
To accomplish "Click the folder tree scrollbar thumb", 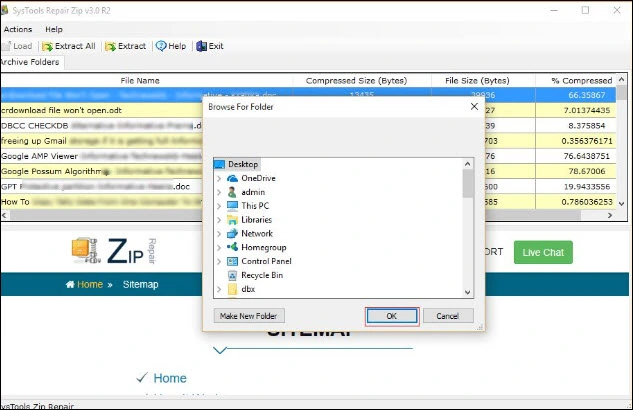I will click(467, 184).
